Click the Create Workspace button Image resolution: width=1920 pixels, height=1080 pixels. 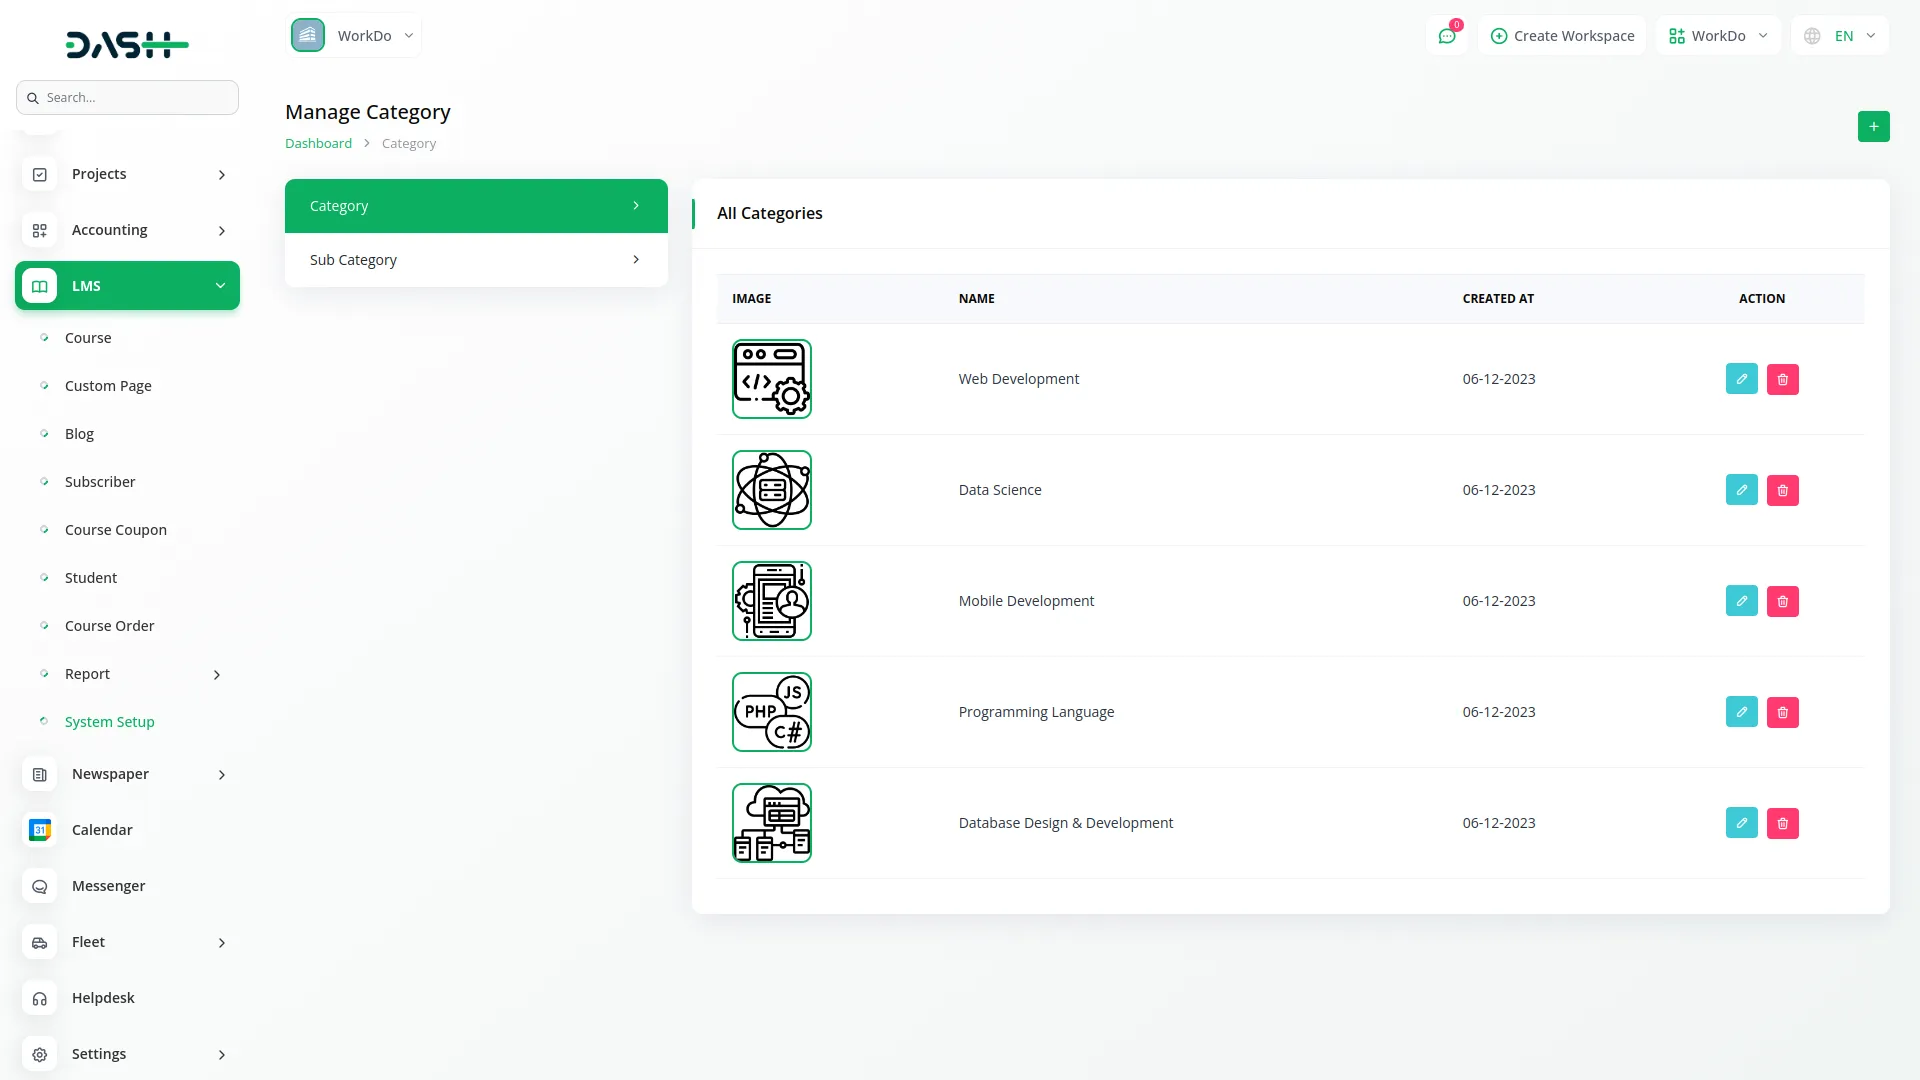point(1562,36)
